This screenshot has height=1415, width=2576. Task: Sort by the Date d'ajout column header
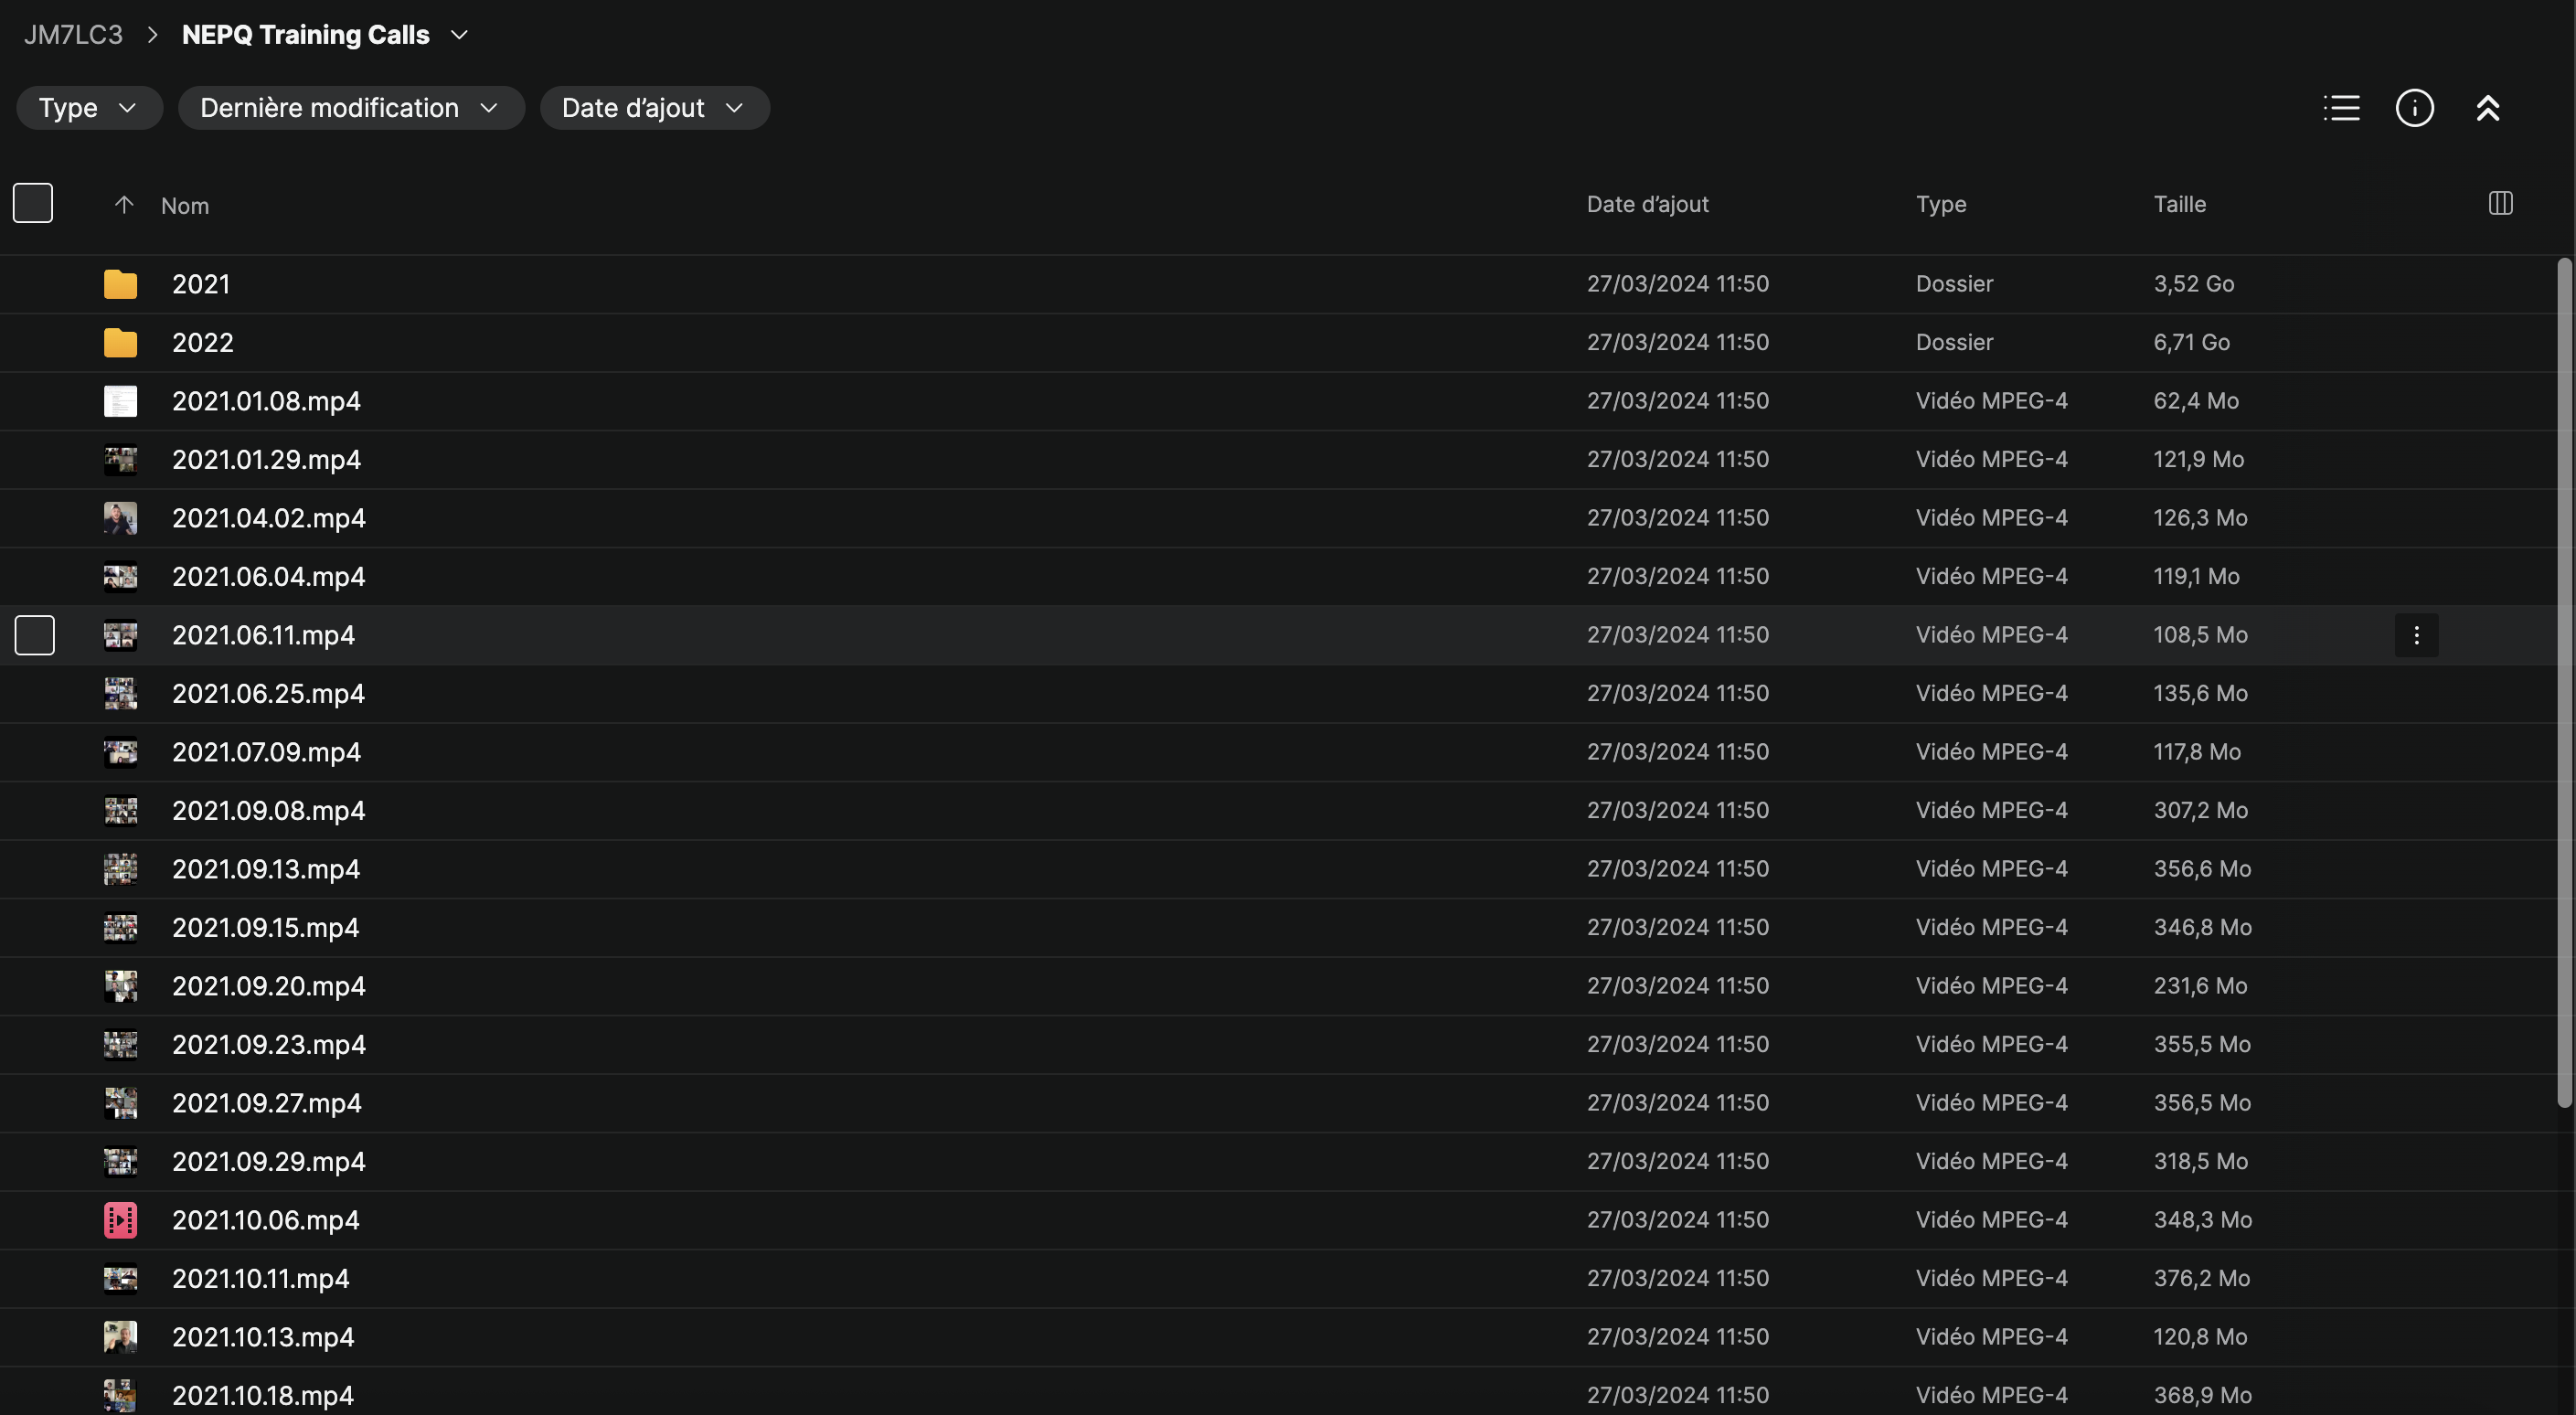point(1647,204)
